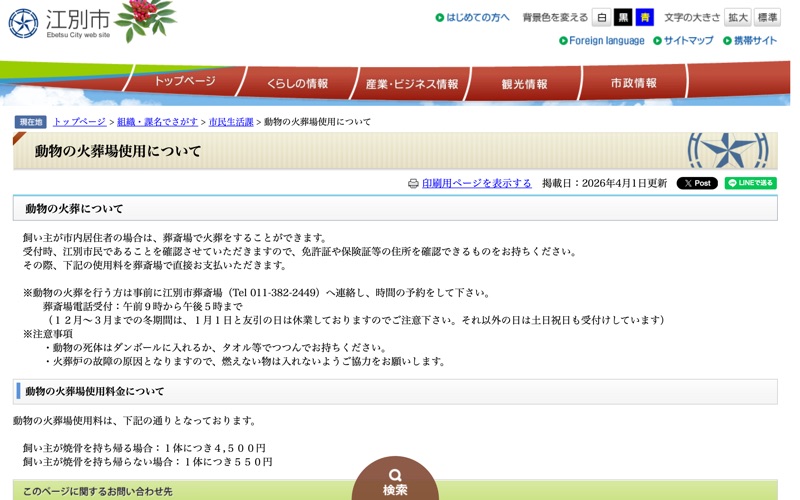
Task: Click the green arrow icon beside Foreign language
Action: point(563,41)
